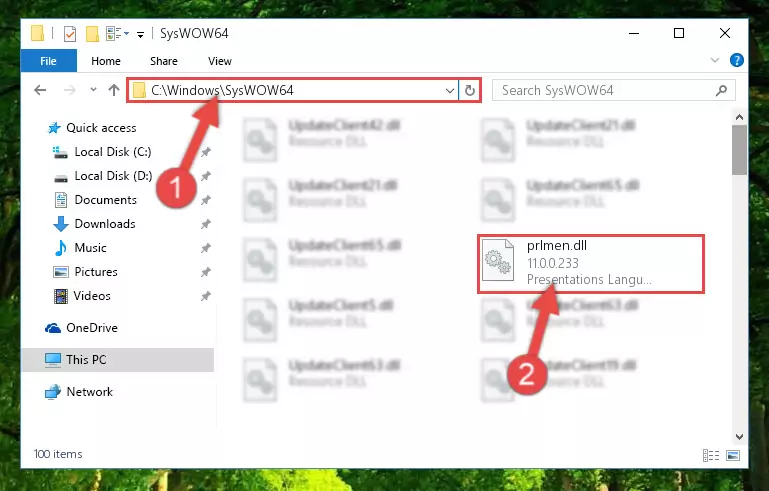This screenshot has height=491, width=769.
Task: Open Documents in sidebar
Action: 105,200
